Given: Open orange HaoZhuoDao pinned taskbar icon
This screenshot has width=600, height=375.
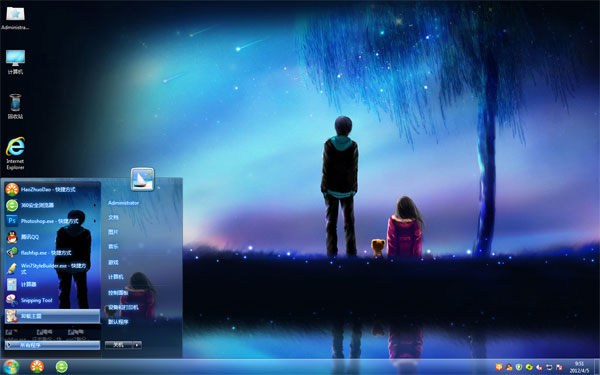Looking at the screenshot, I should point(37,367).
